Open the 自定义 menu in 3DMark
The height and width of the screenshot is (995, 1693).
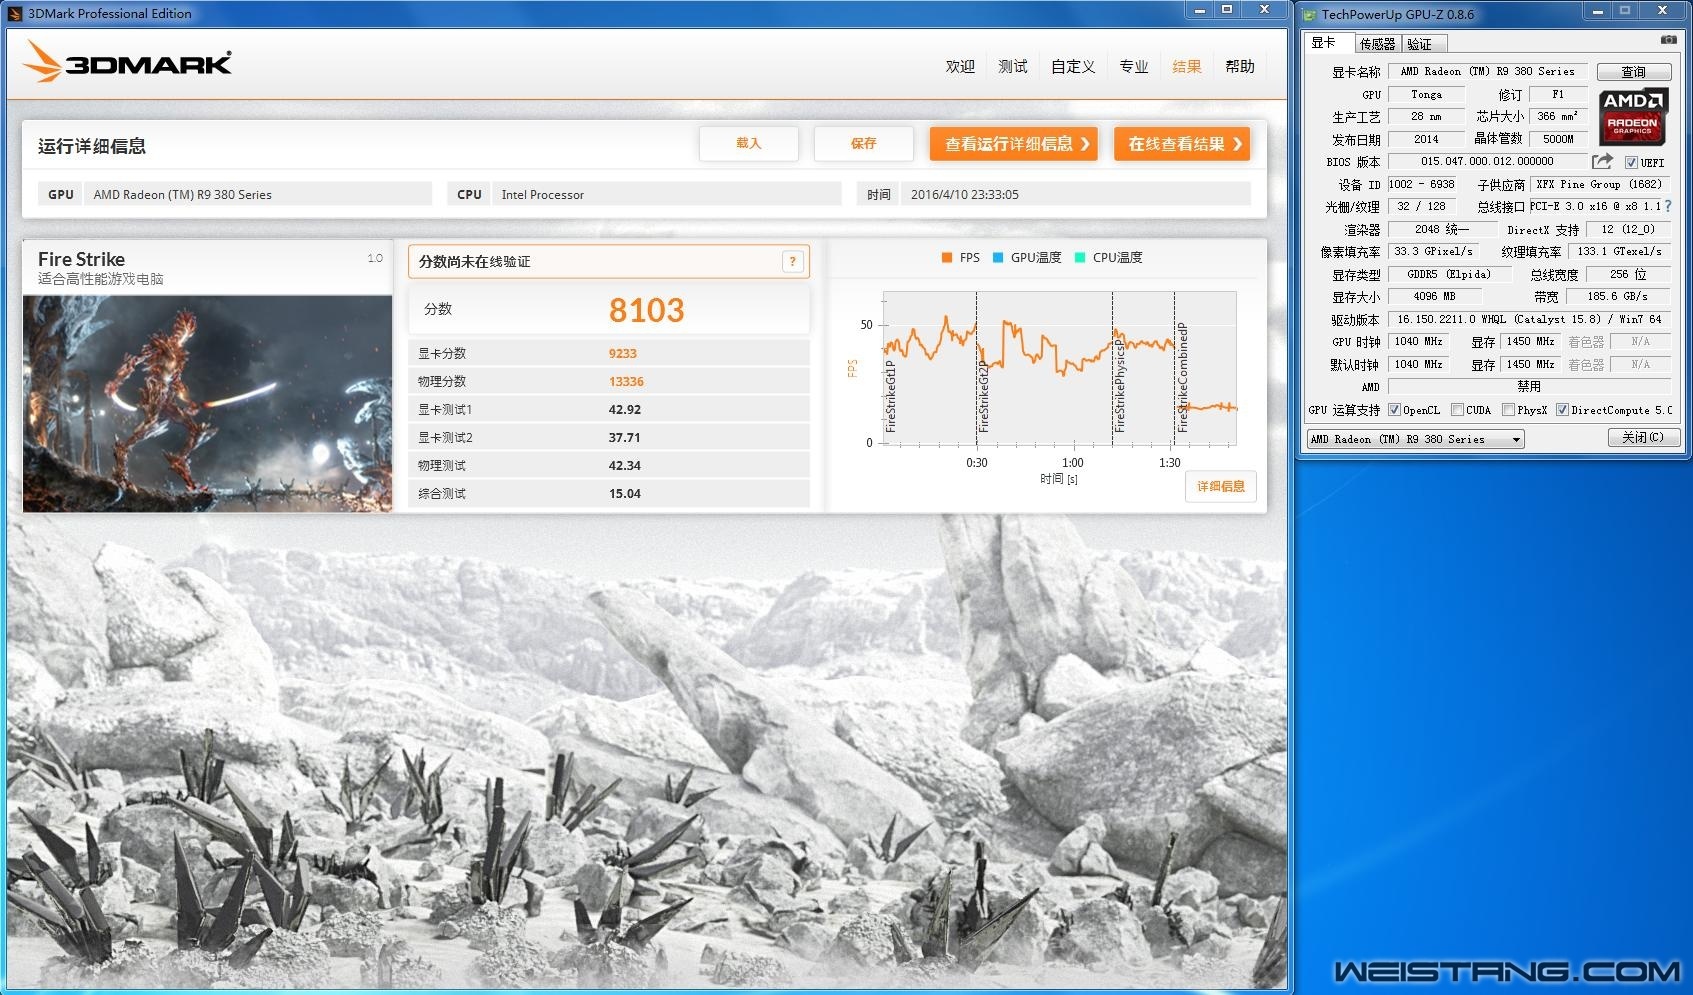(1073, 66)
